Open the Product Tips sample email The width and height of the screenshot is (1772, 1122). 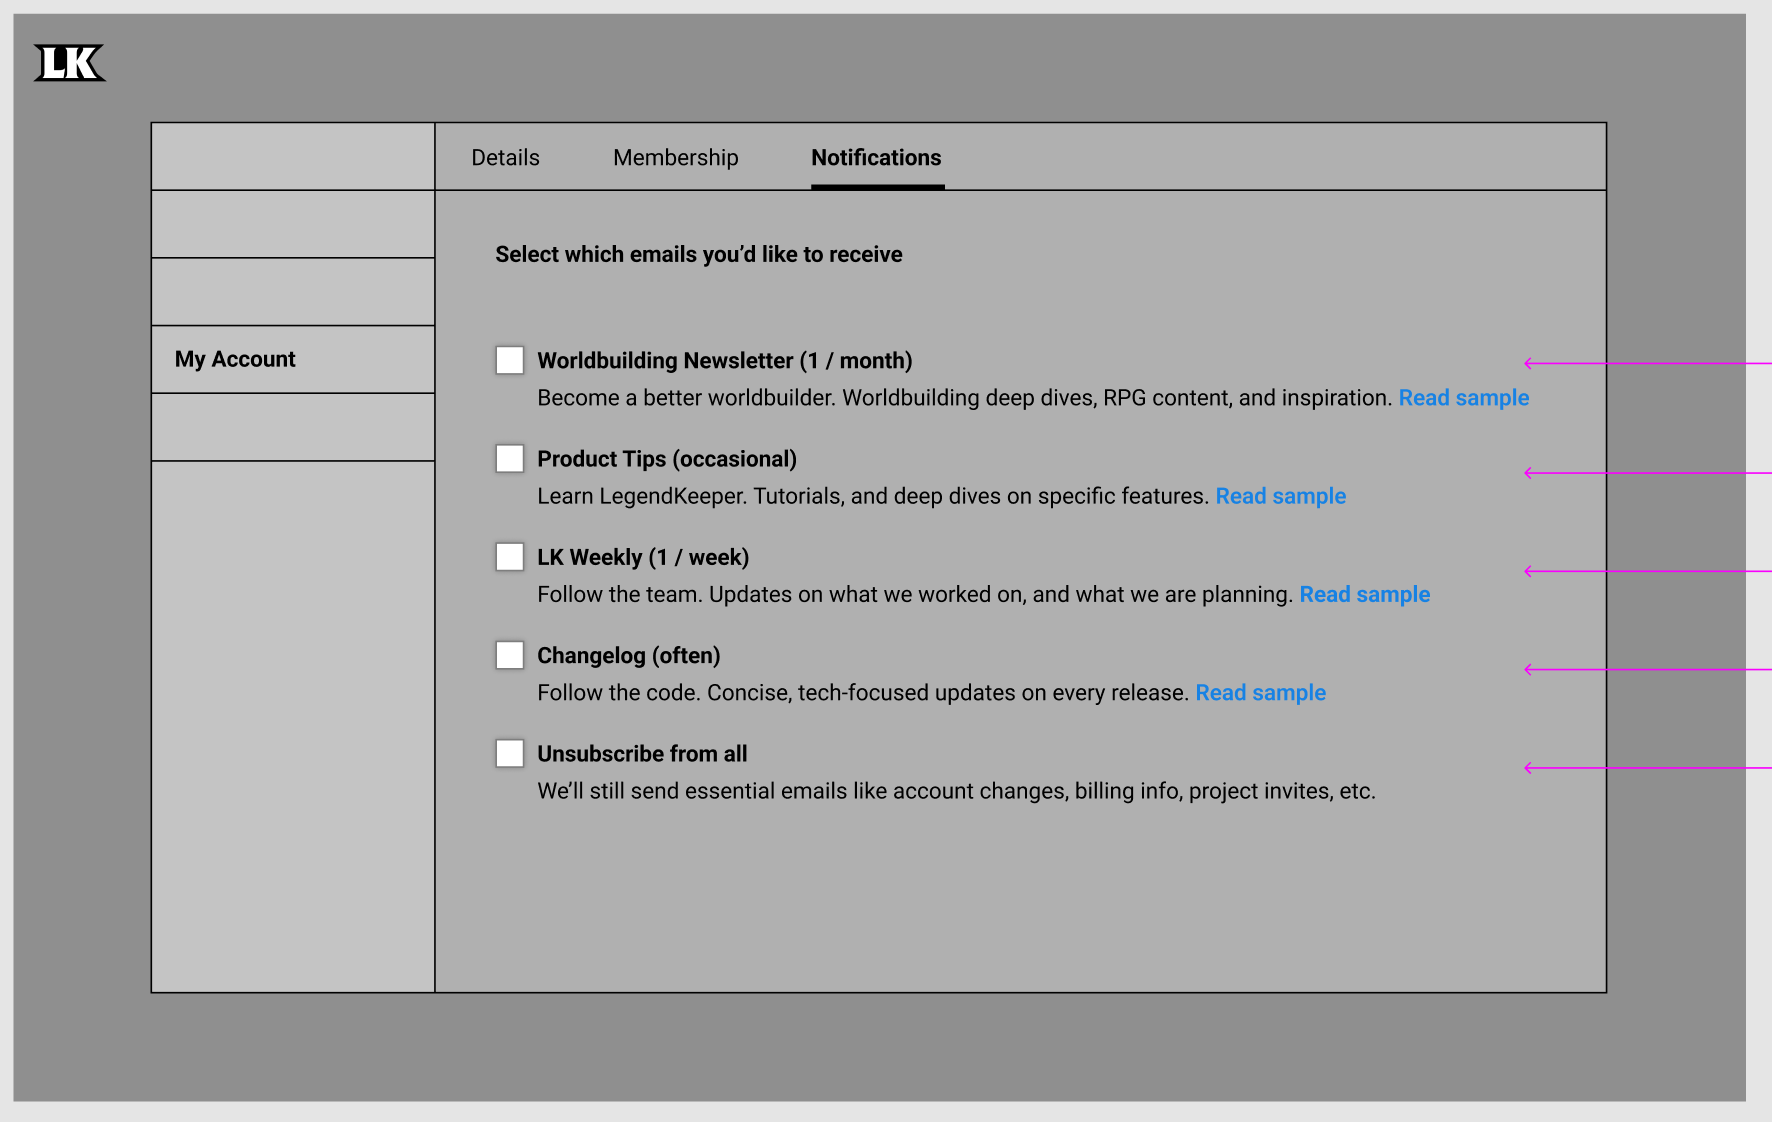[1281, 495]
